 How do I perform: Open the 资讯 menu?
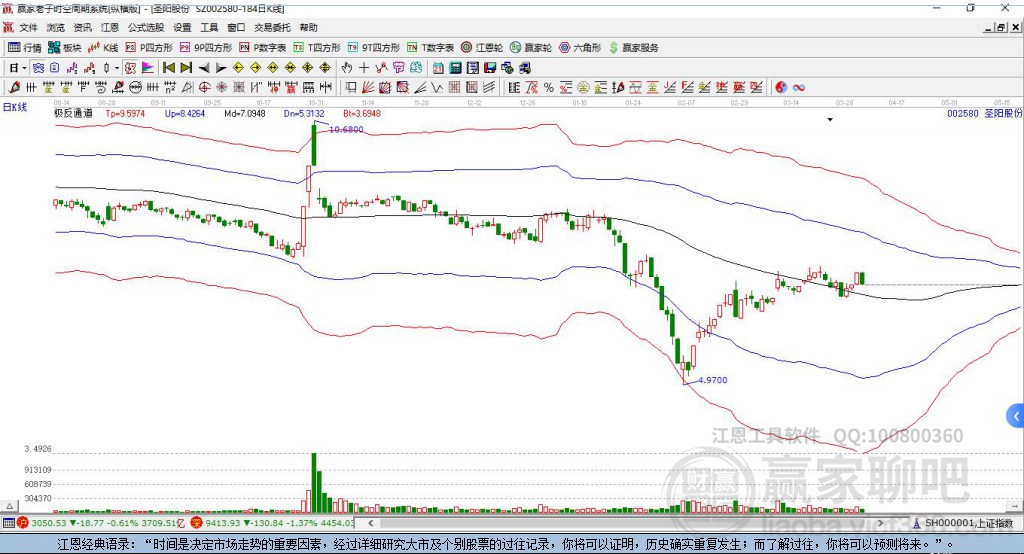point(83,27)
